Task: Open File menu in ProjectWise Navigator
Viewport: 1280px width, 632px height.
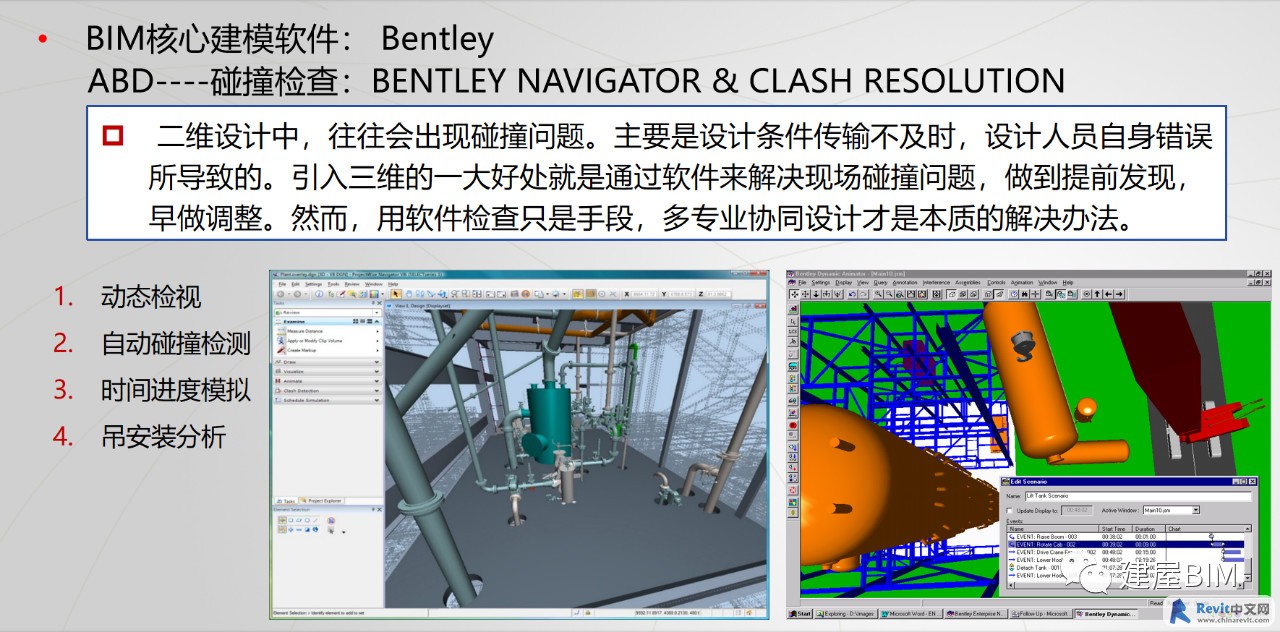Action: tap(282, 284)
